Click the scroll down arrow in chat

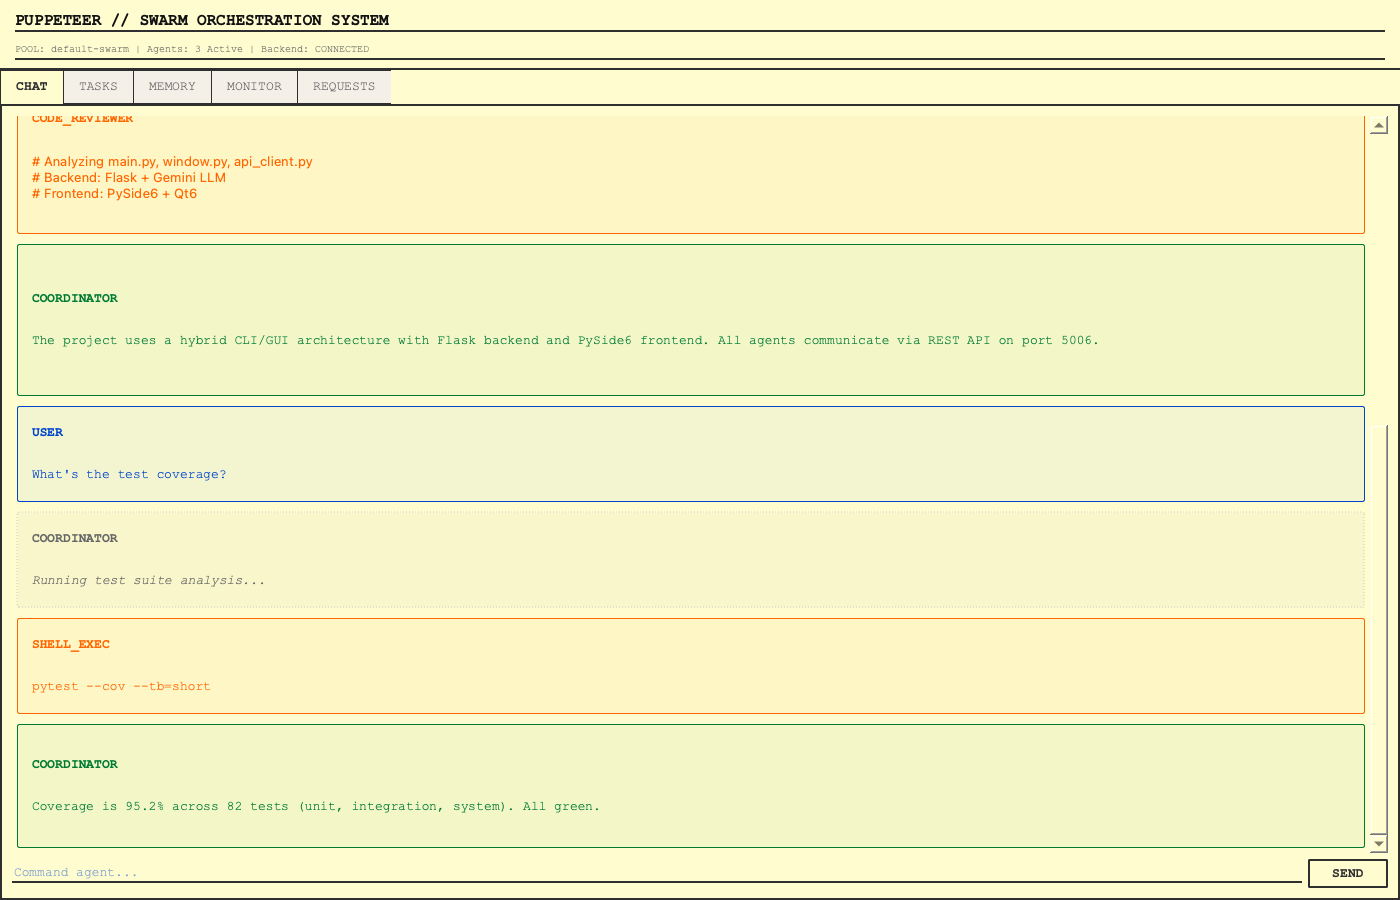(1379, 843)
